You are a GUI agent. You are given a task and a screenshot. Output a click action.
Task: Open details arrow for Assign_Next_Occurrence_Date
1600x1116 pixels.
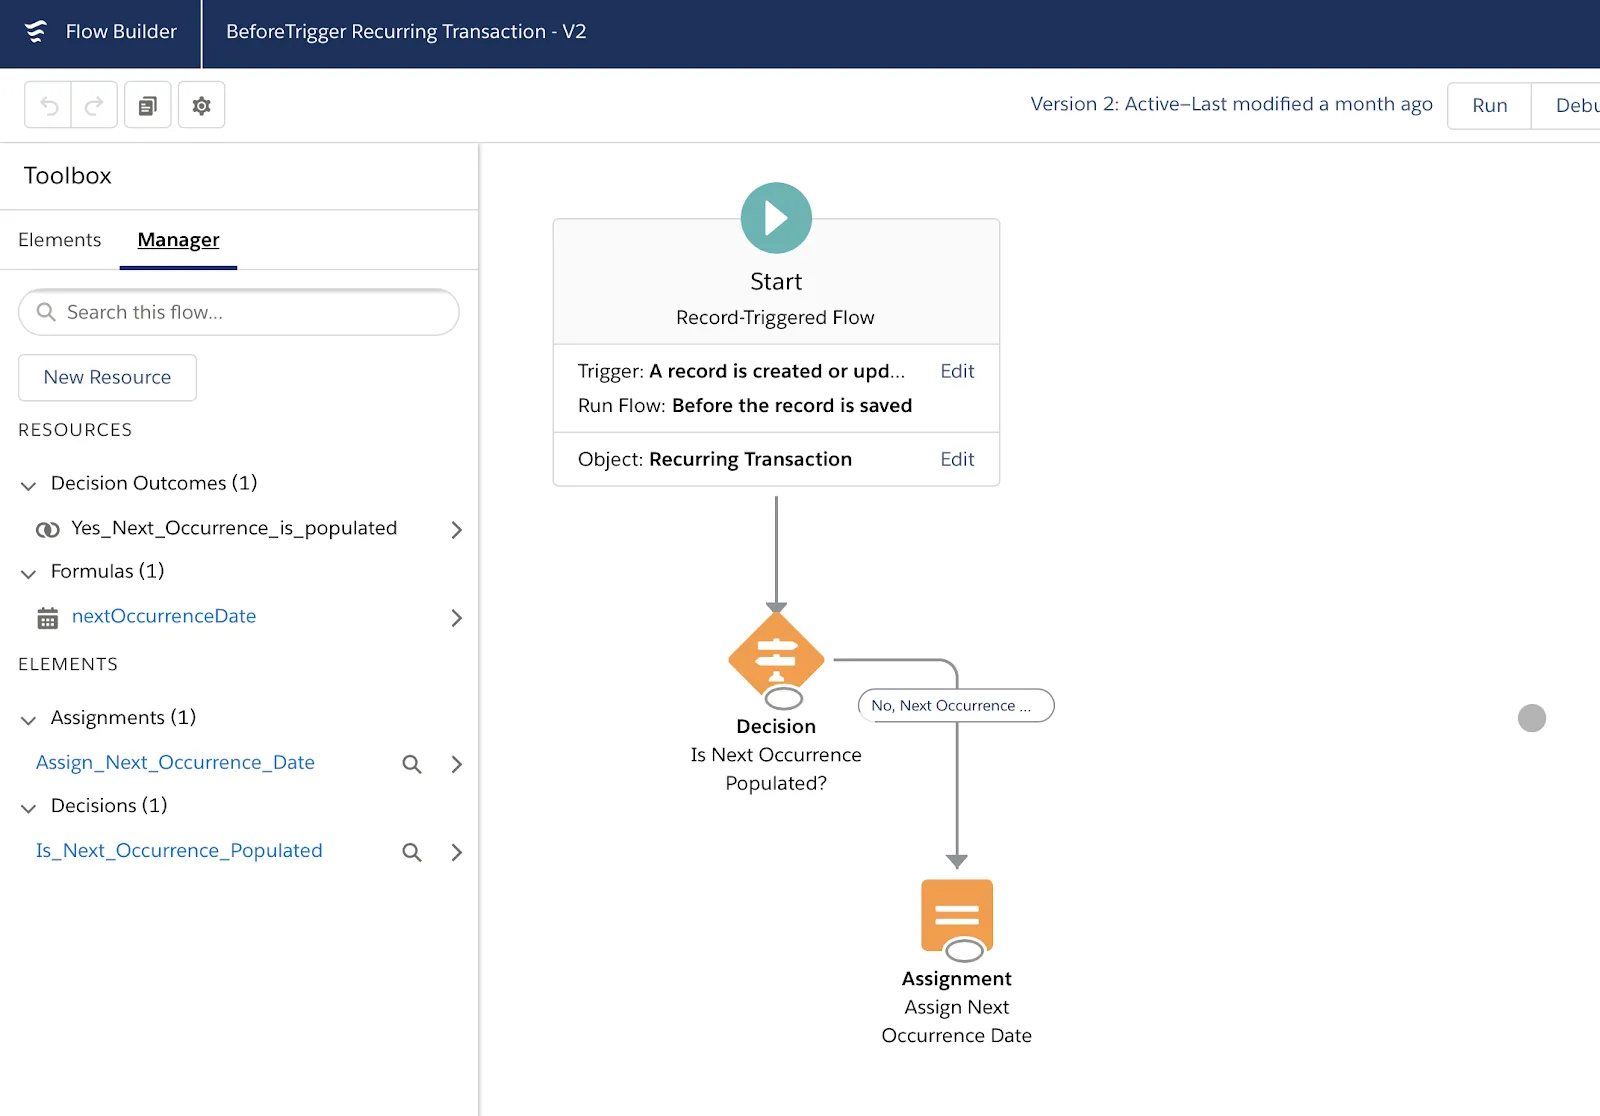(456, 764)
